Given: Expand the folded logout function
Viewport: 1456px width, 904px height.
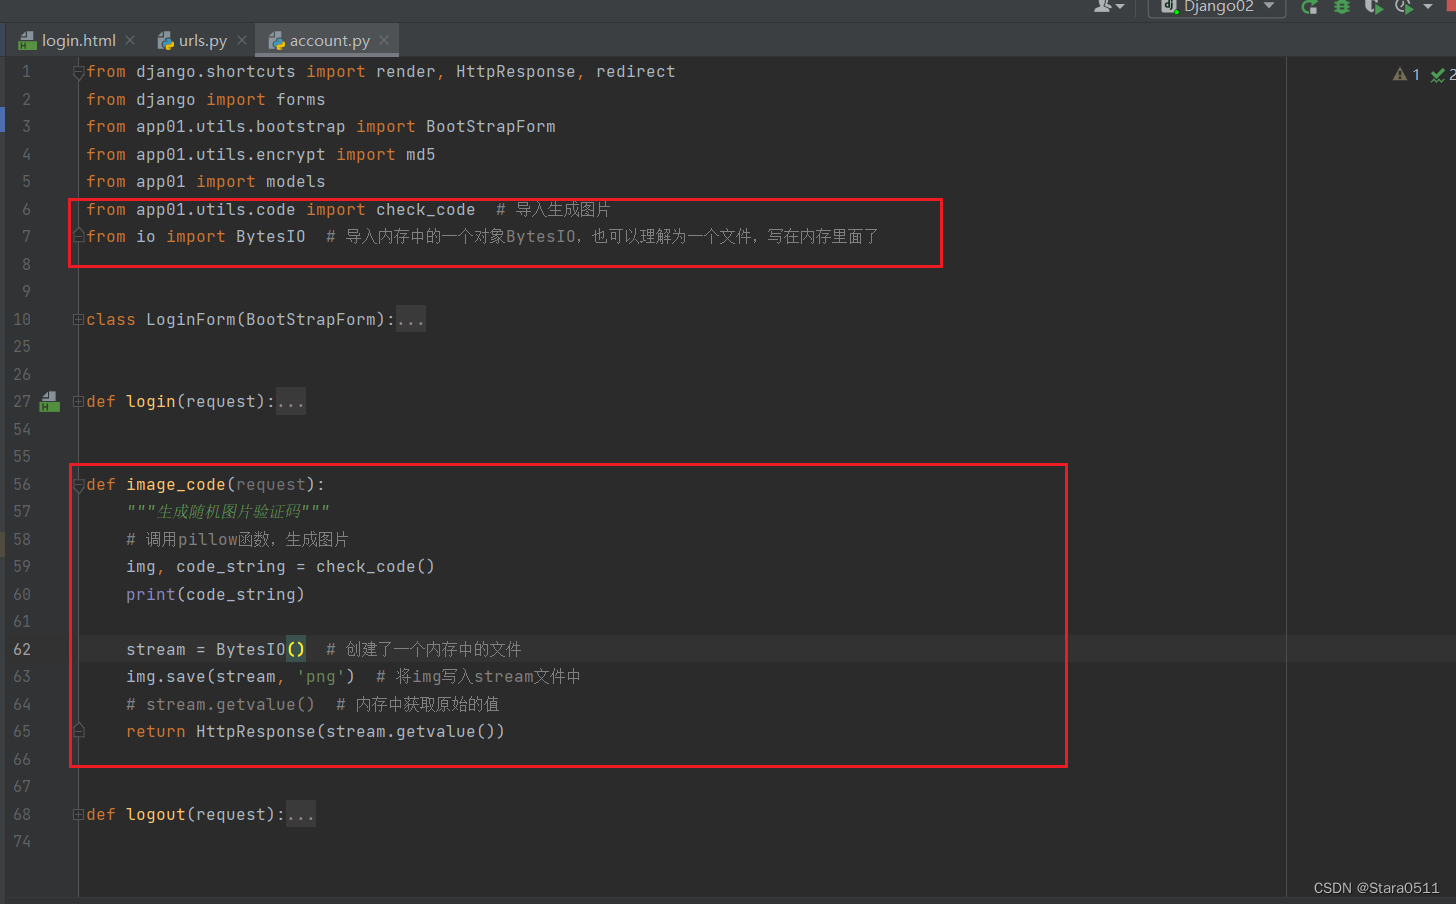Looking at the screenshot, I should (78, 815).
